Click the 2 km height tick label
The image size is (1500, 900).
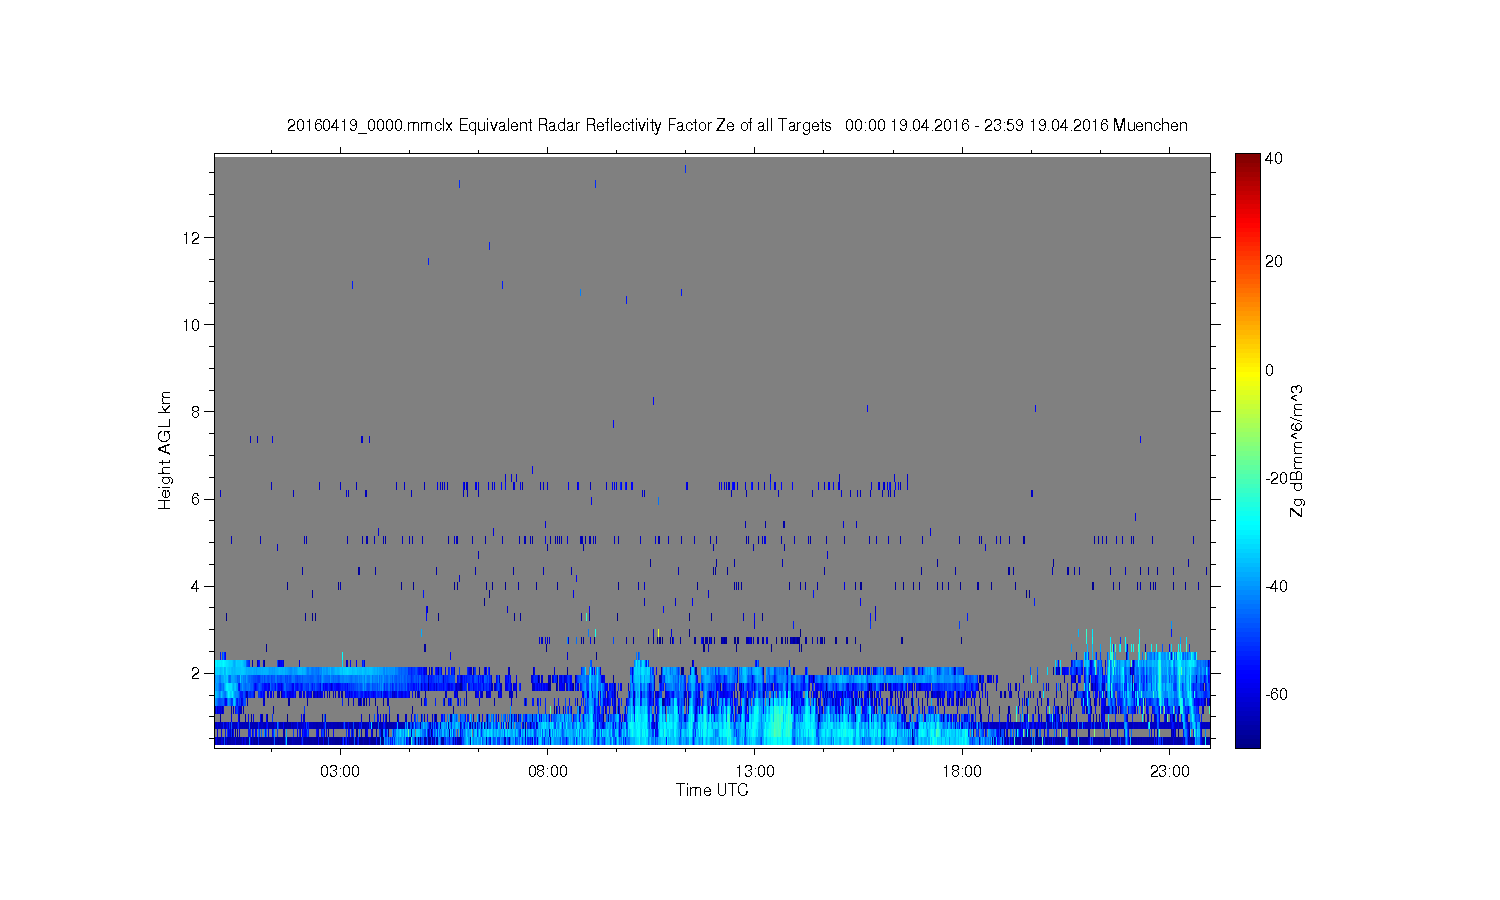pyautogui.click(x=197, y=673)
